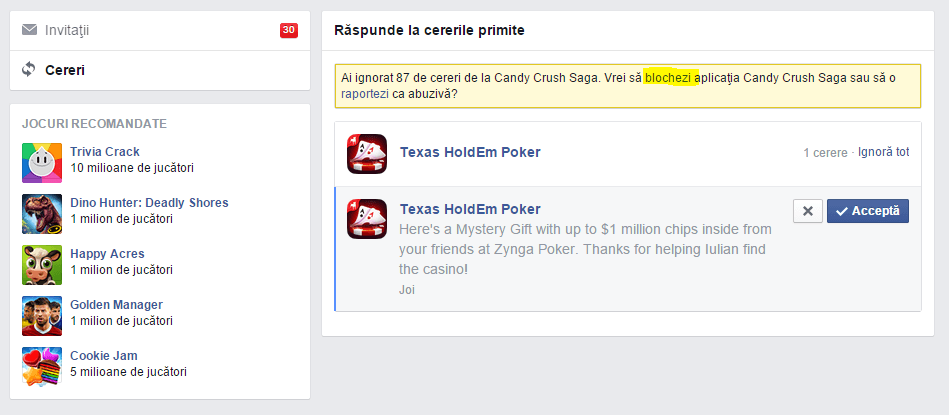Click the JOCURI RECOMANDATE heading
Viewport: 949px width, 415px height.
coord(94,124)
